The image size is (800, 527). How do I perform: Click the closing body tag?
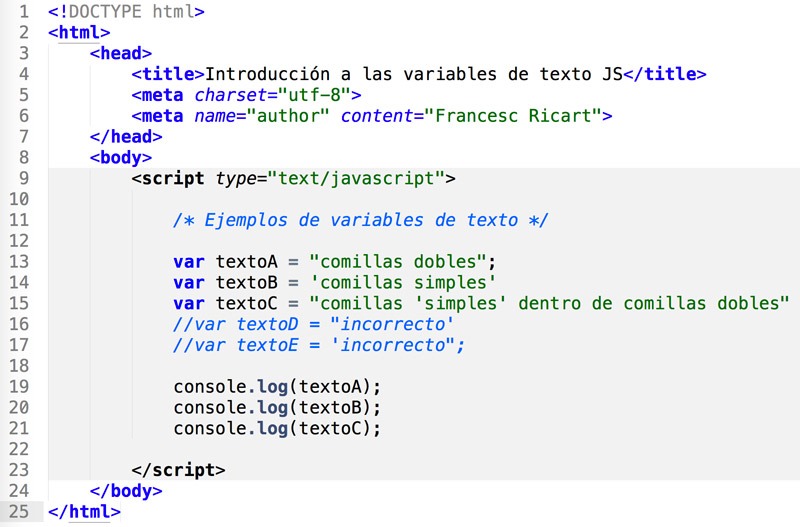coord(126,491)
